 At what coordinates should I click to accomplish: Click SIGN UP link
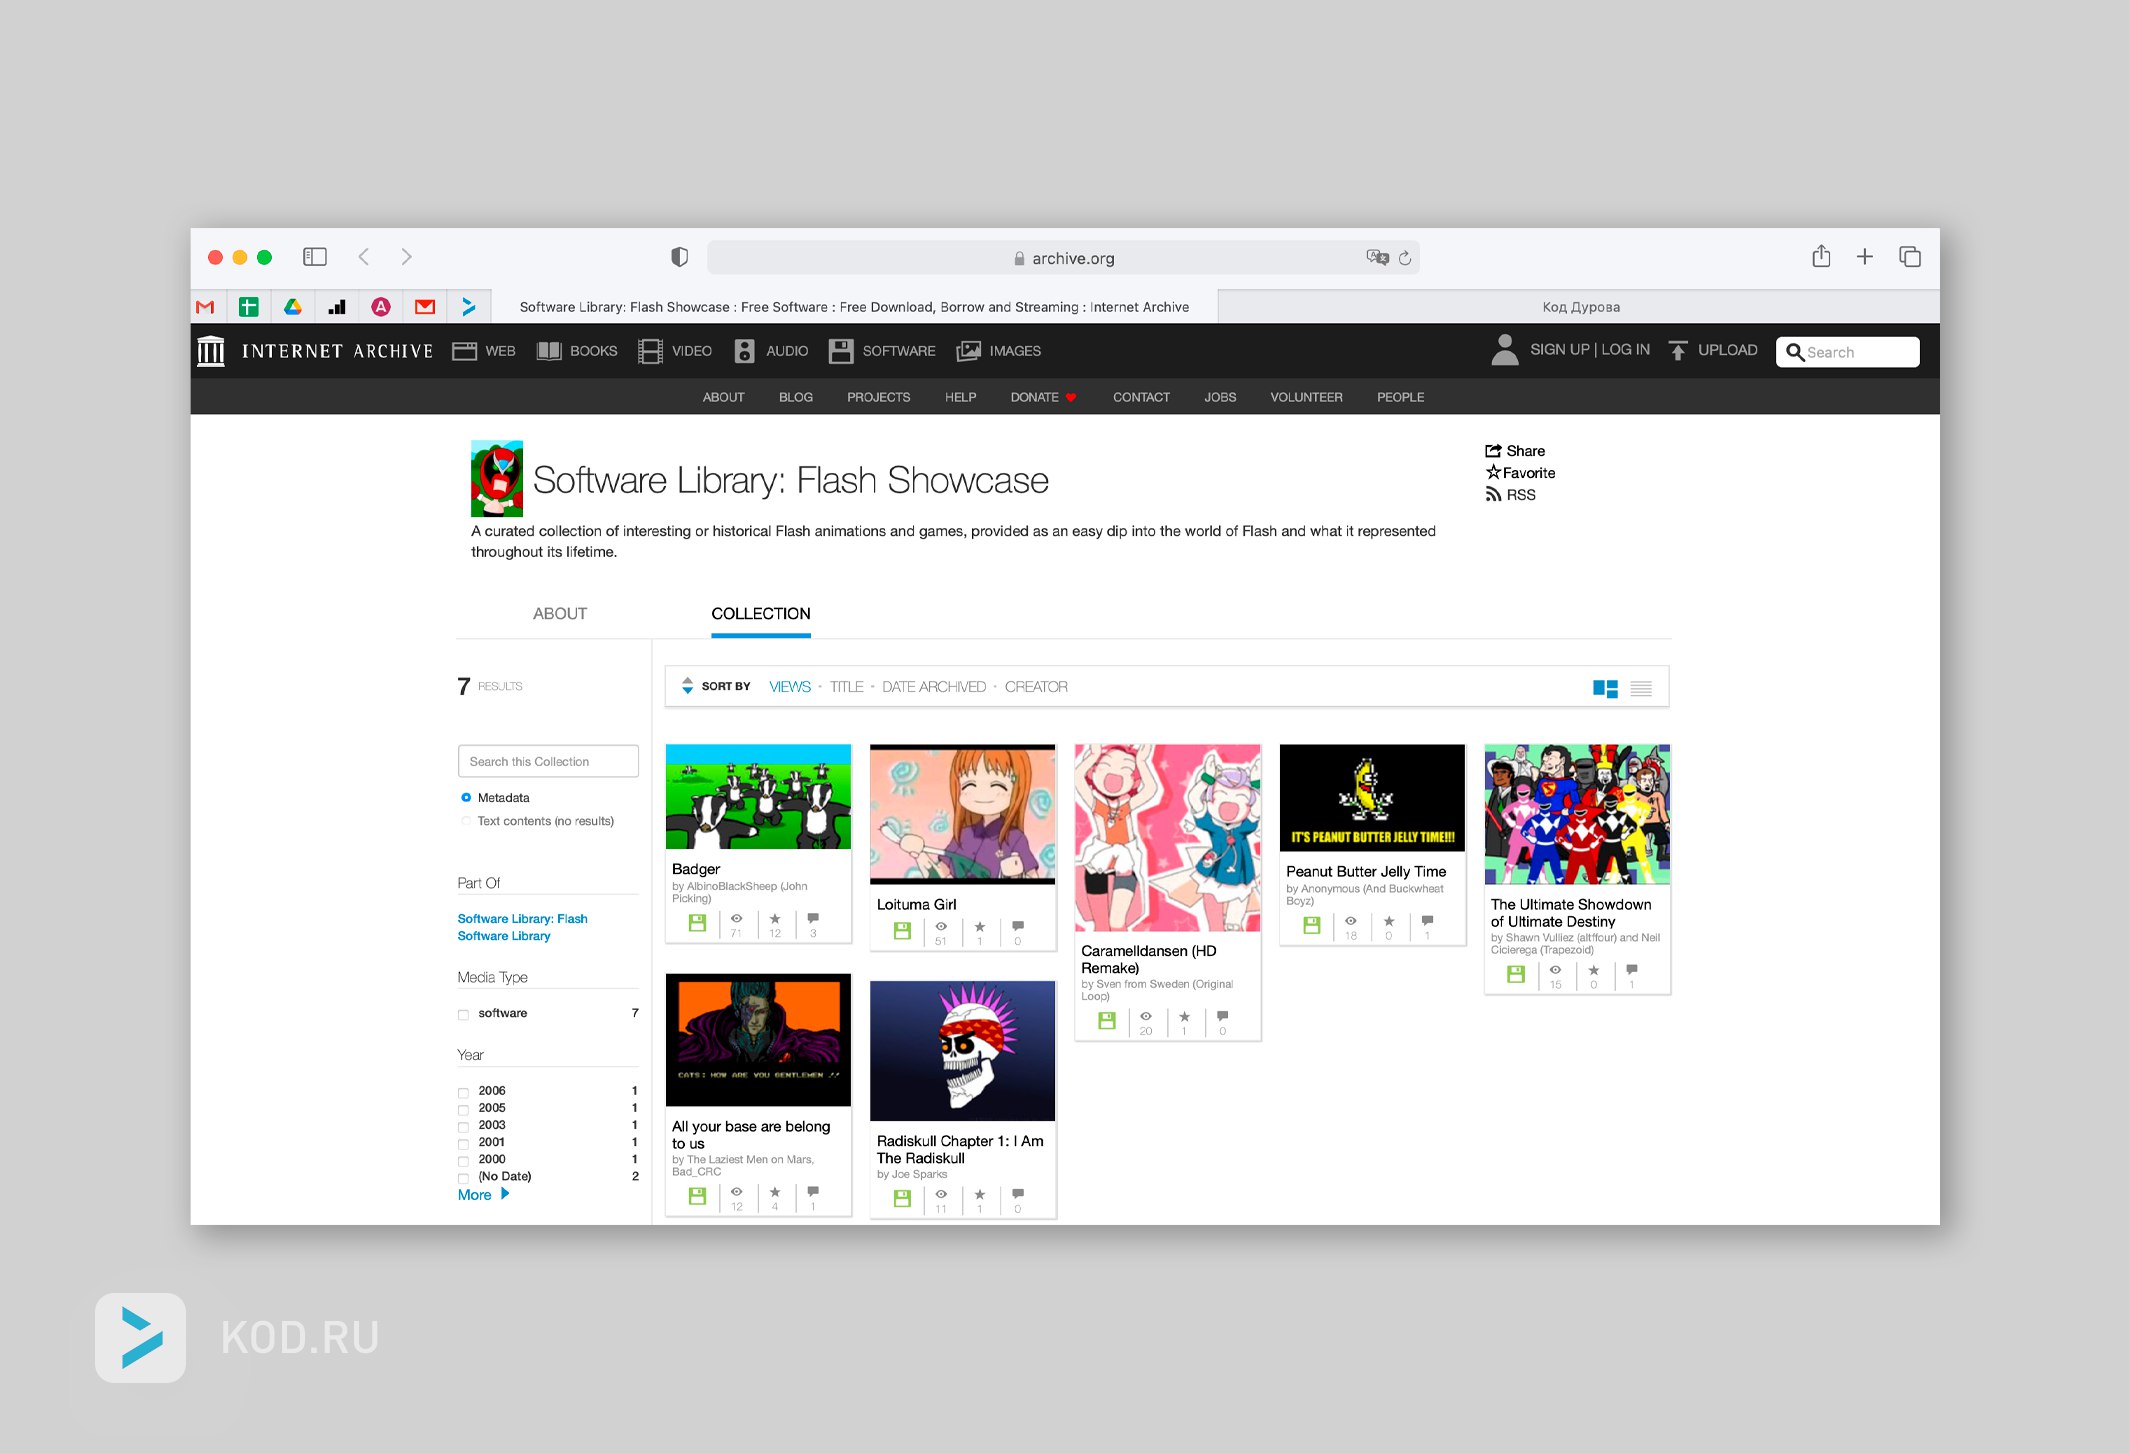[x=1559, y=350]
